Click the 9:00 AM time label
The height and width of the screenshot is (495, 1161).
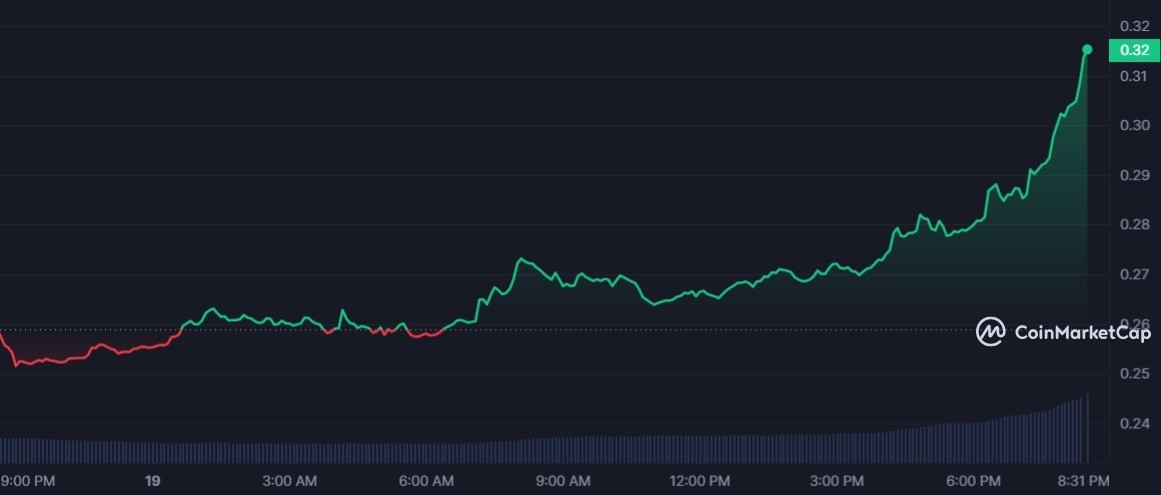[x=565, y=482]
